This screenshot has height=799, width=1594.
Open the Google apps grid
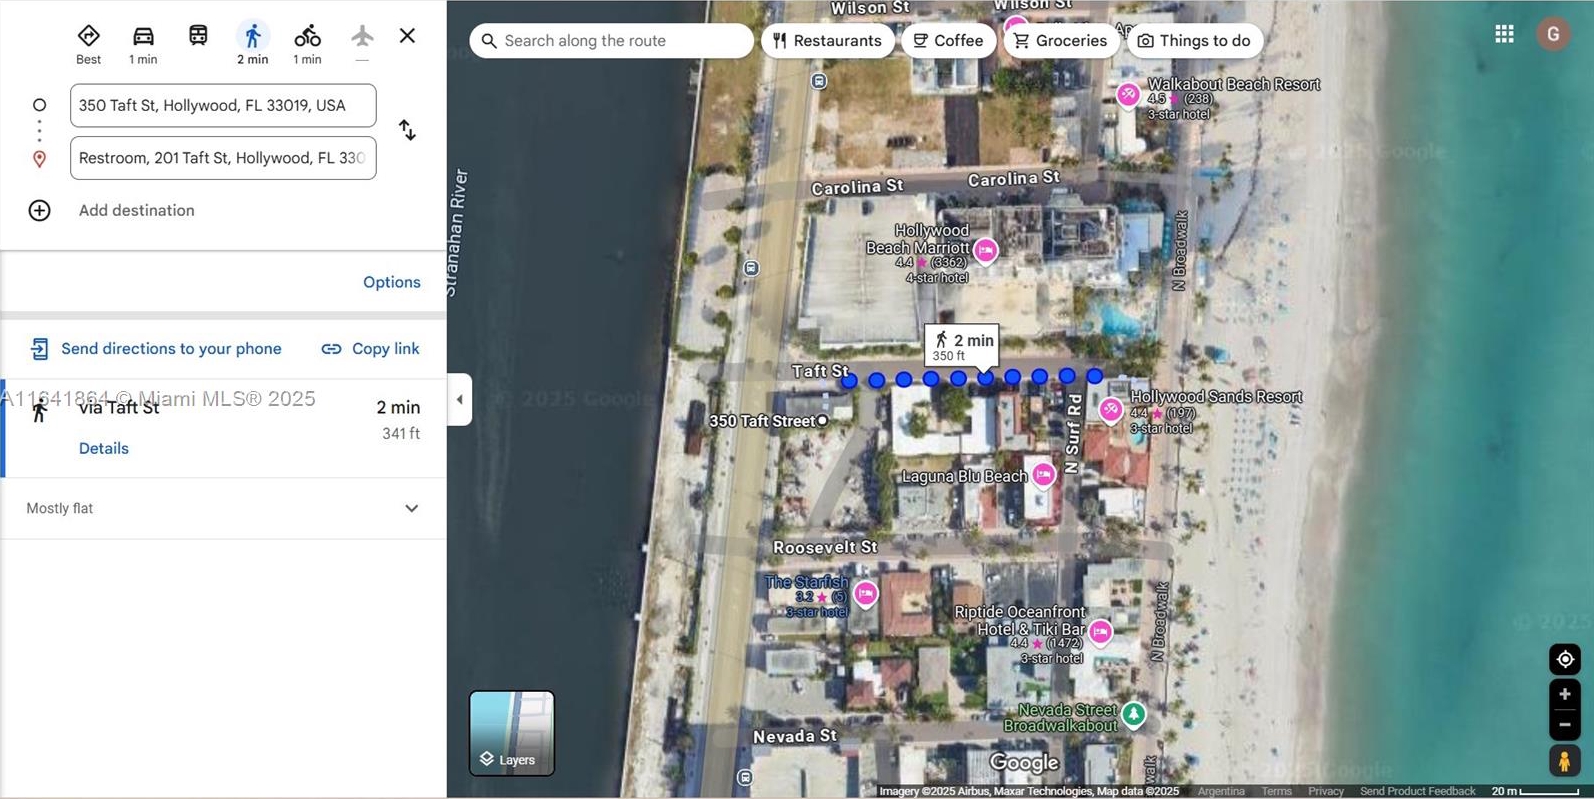(x=1504, y=34)
